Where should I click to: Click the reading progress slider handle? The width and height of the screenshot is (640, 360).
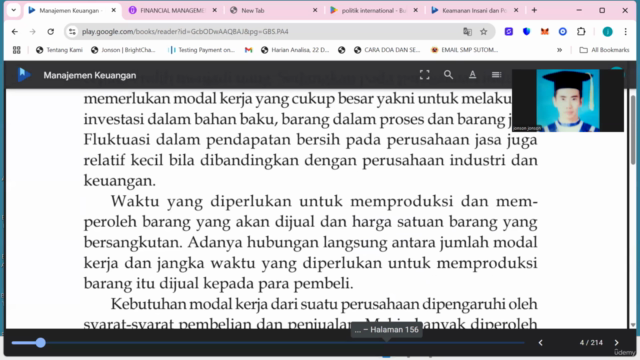coord(40,342)
